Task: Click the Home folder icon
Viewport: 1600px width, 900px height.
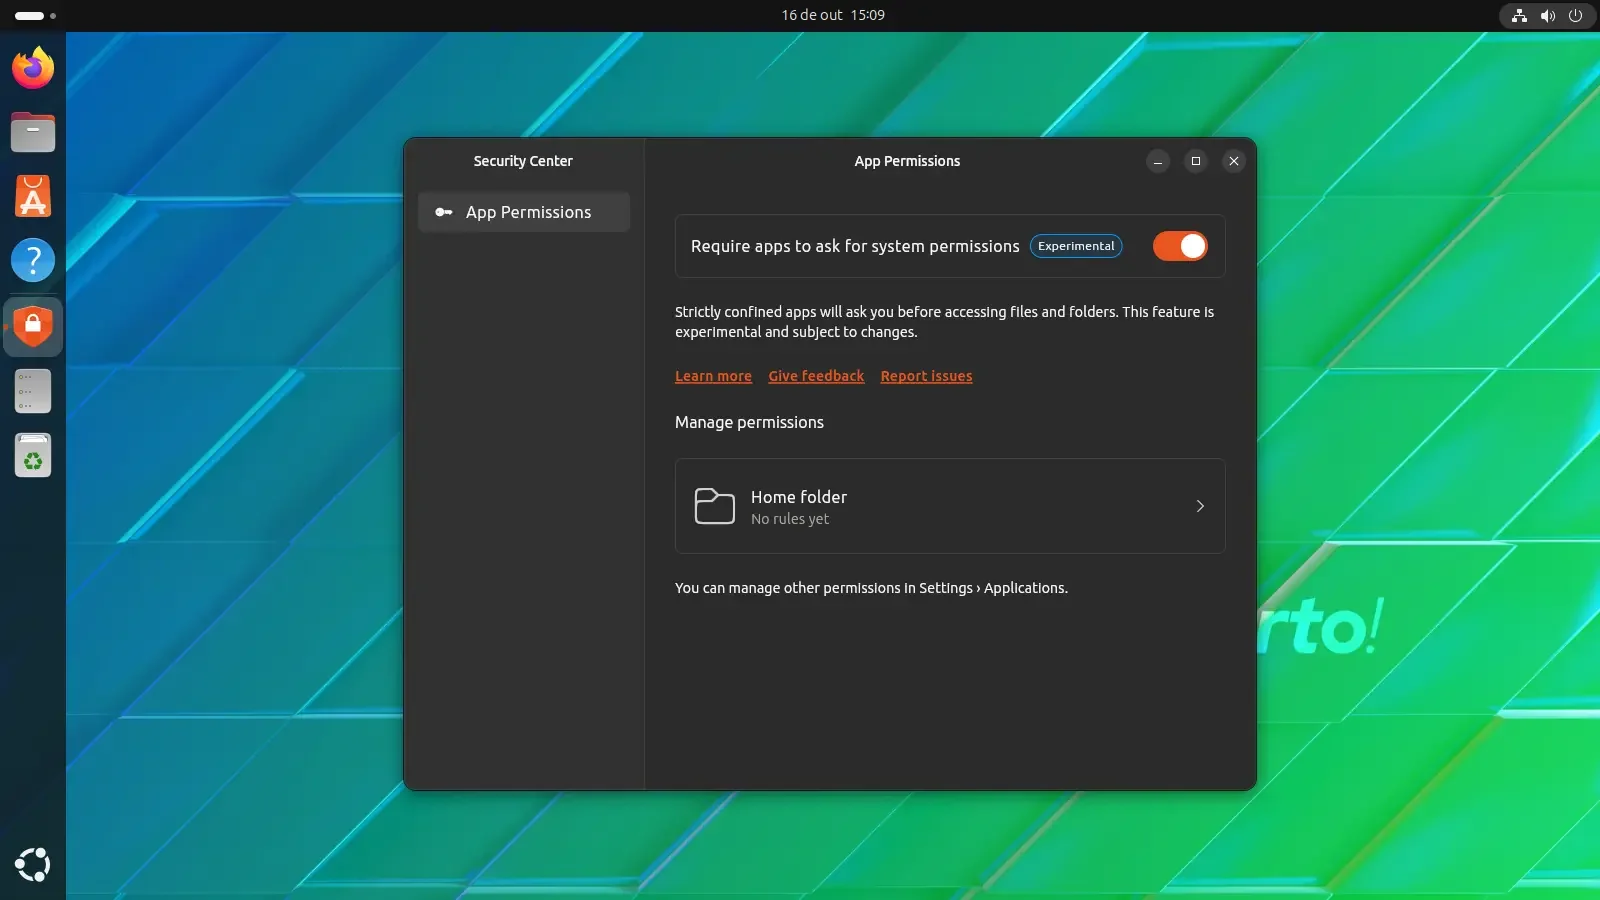Action: (715, 506)
